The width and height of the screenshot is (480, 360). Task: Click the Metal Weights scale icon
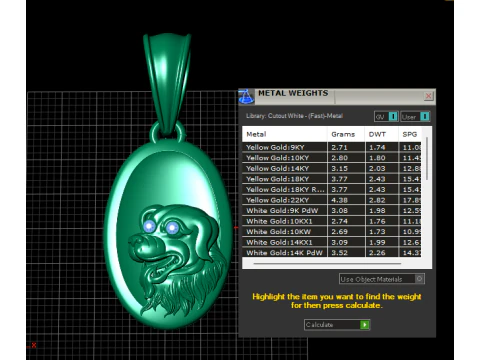pos(246,97)
